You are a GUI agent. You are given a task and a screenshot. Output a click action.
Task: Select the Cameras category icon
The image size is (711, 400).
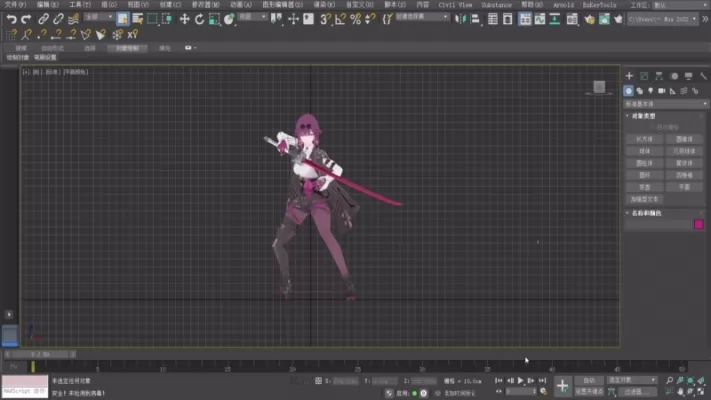[x=662, y=91]
